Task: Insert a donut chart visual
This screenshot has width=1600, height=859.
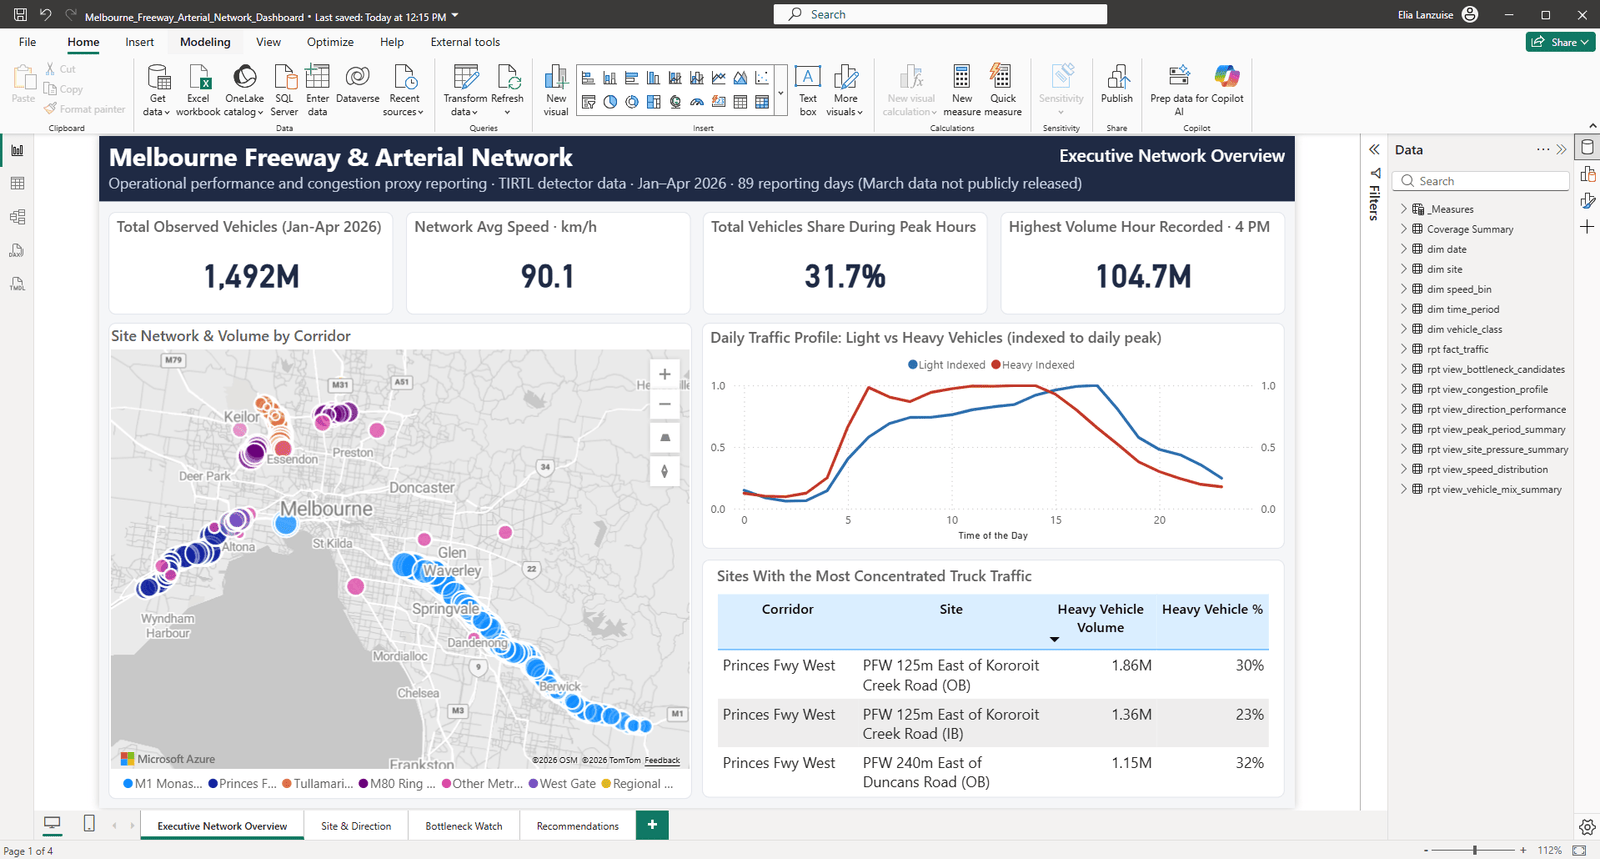Action: coord(632,102)
